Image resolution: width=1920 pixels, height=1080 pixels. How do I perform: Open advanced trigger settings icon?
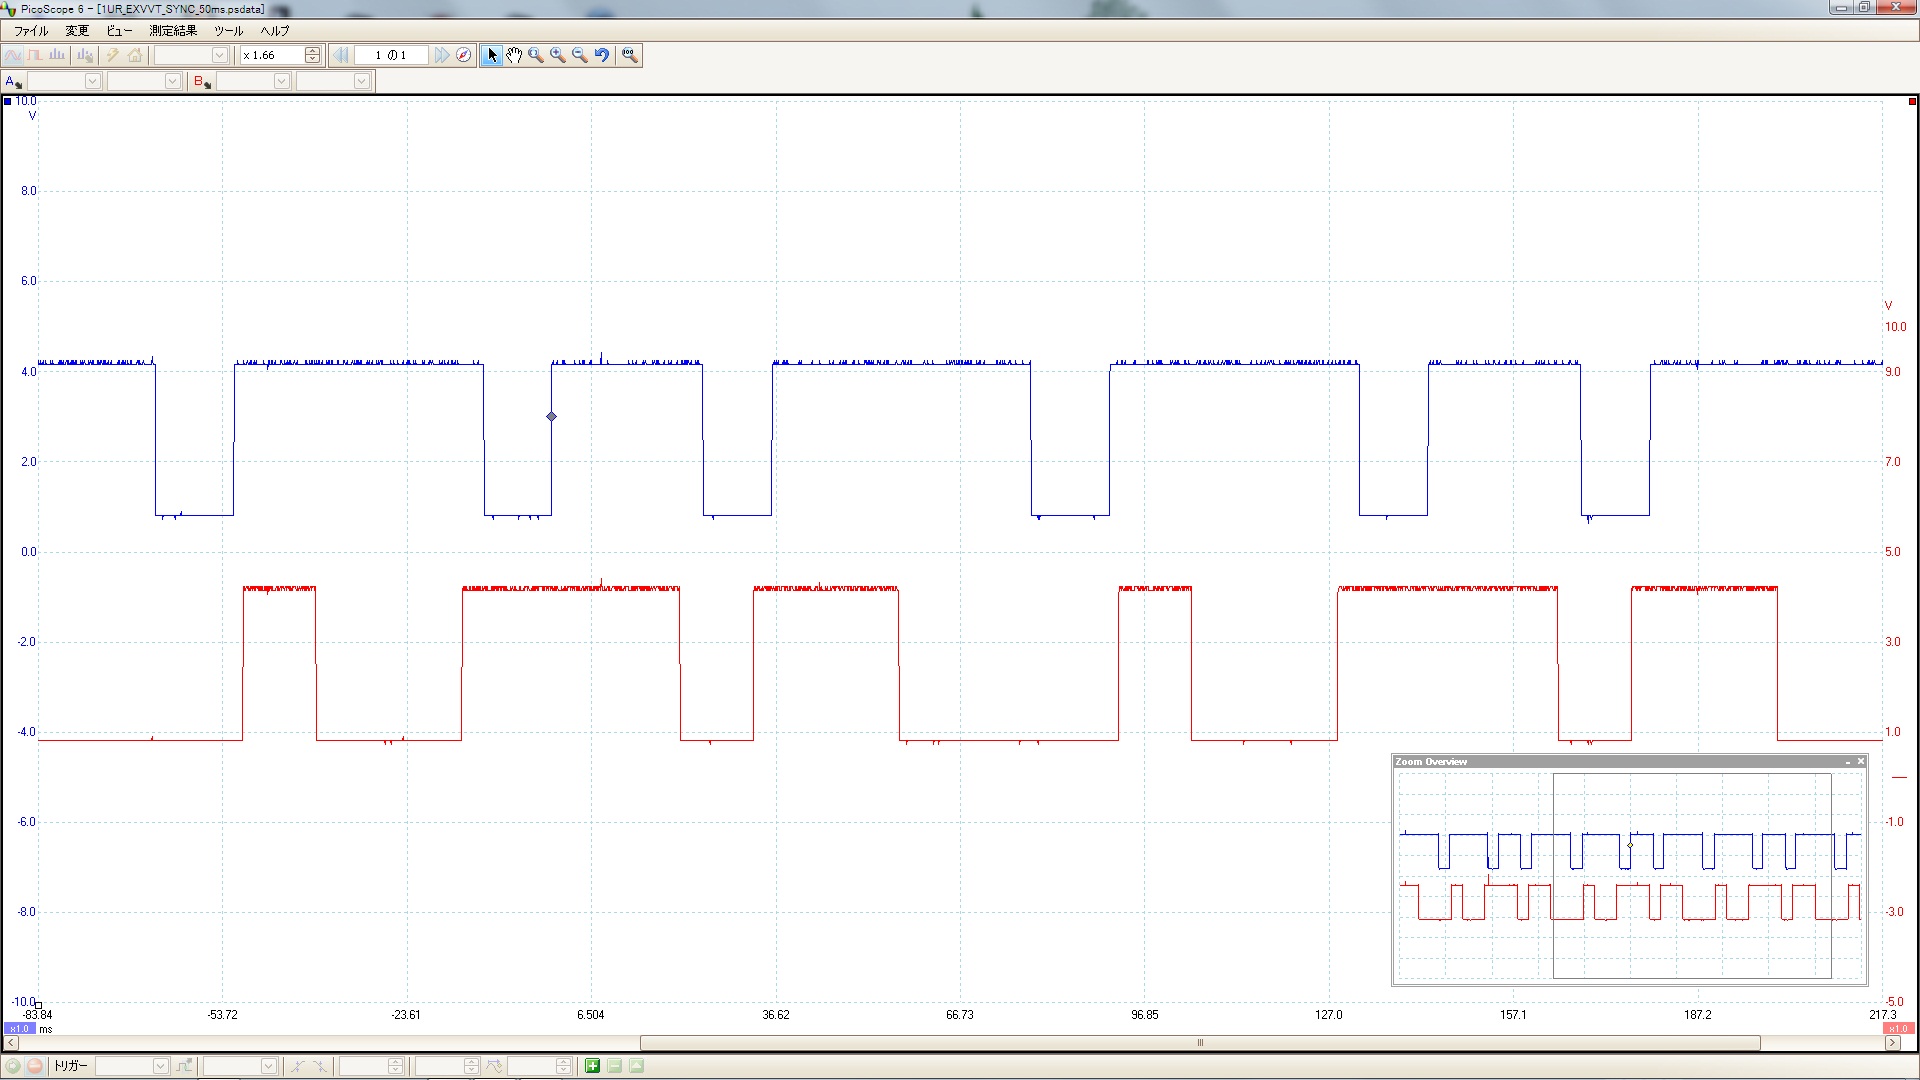click(184, 1066)
